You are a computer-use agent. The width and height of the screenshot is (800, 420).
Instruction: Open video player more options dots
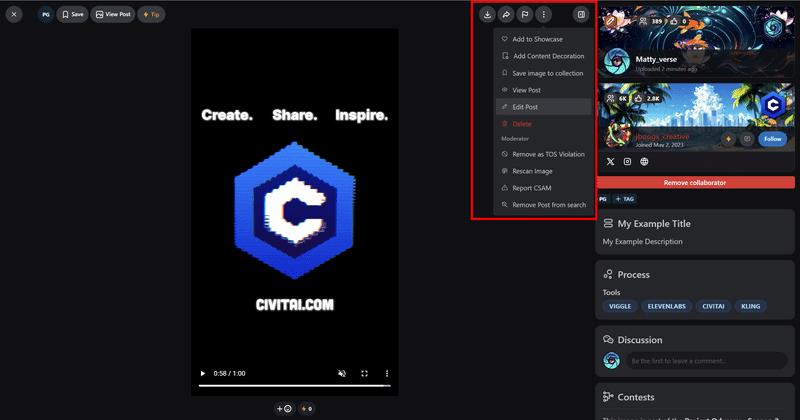click(387, 374)
